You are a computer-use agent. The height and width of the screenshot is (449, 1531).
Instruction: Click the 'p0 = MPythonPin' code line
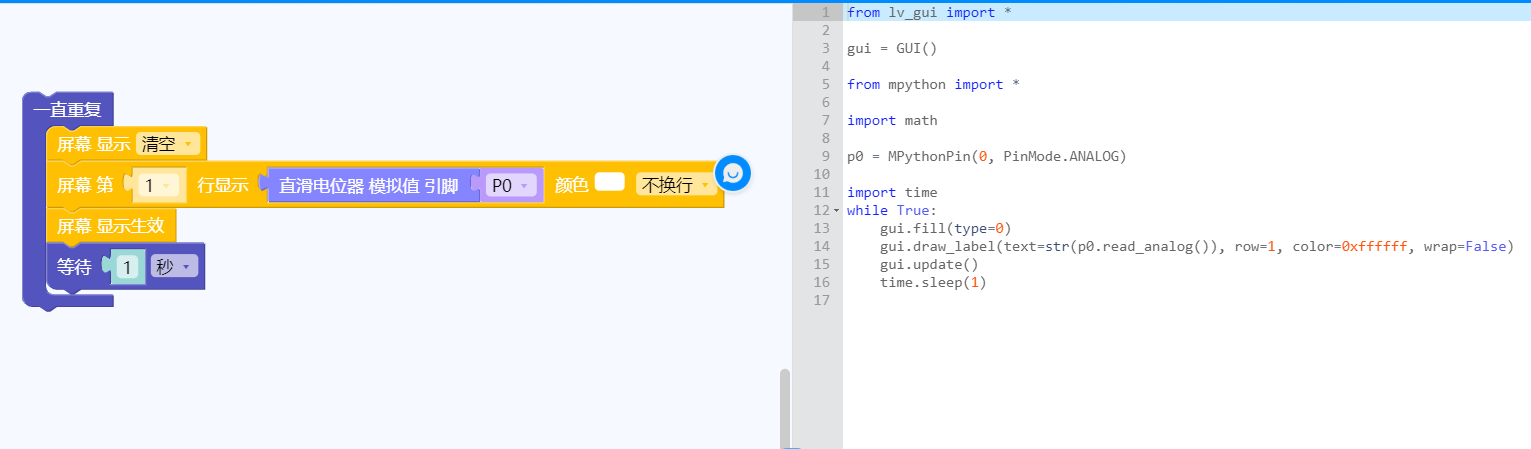click(986, 156)
